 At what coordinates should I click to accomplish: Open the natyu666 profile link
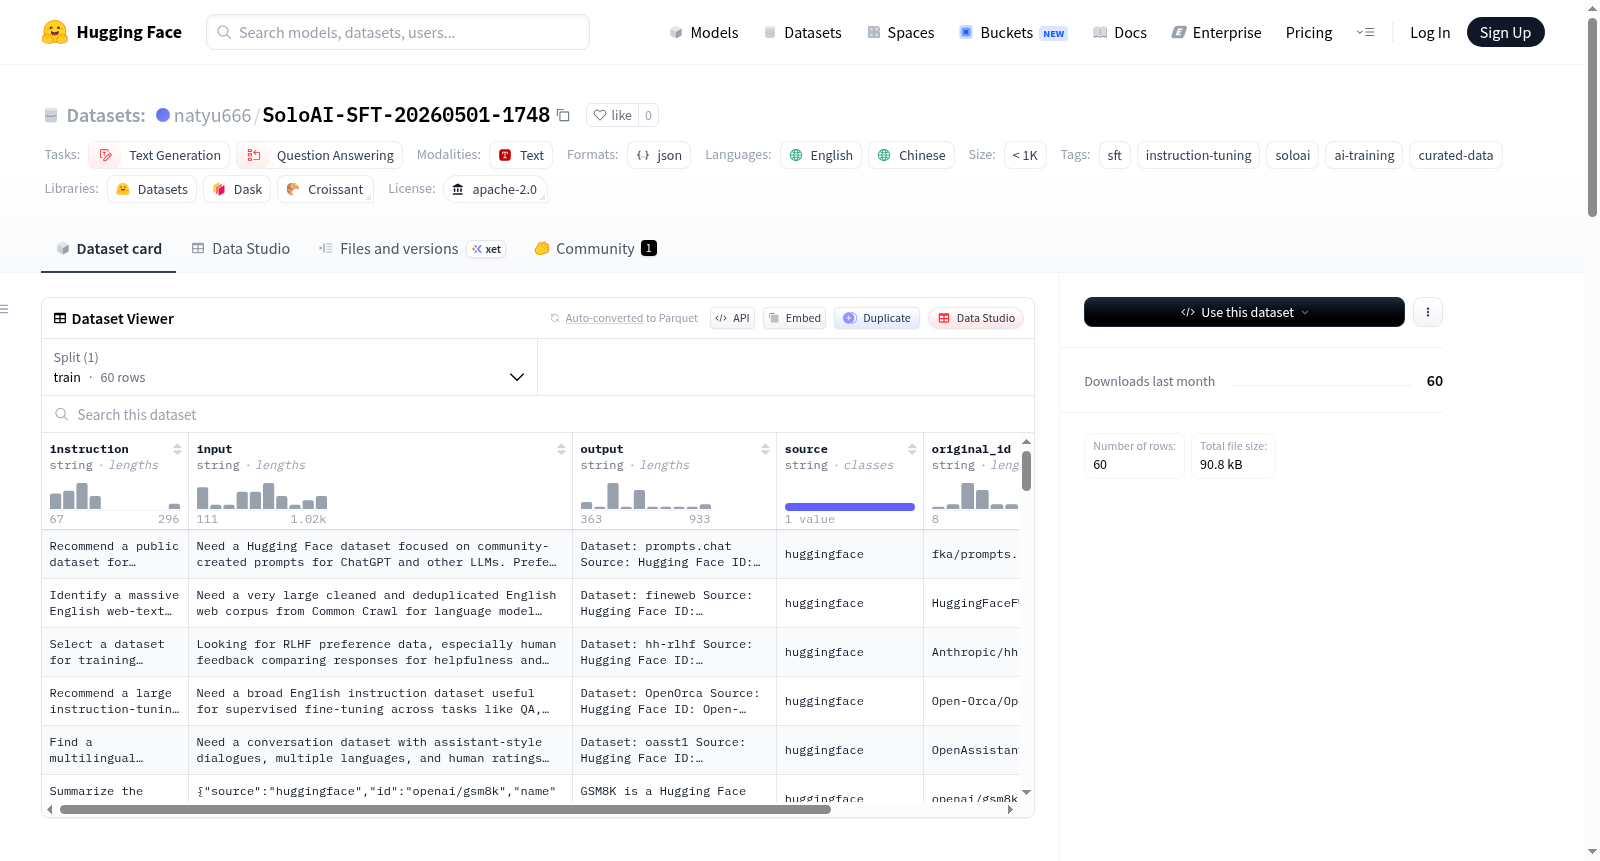tap(212, 115)
